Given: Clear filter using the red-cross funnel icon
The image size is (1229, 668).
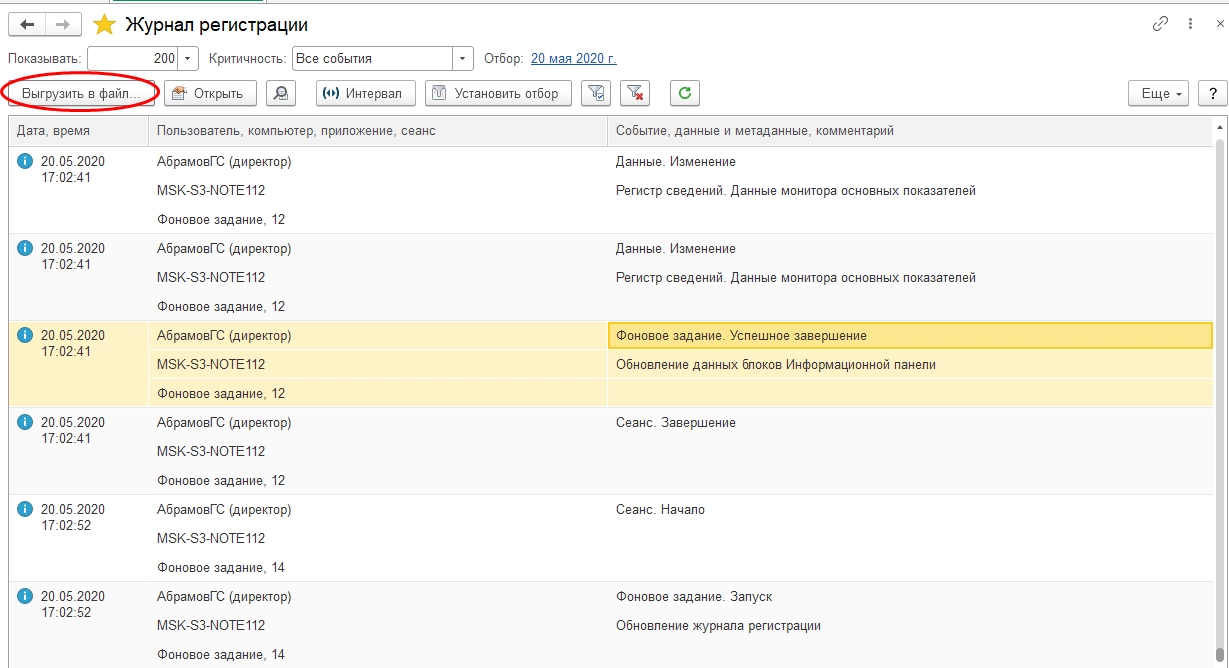Looking at the screenshot, I should tap(635, 93).
